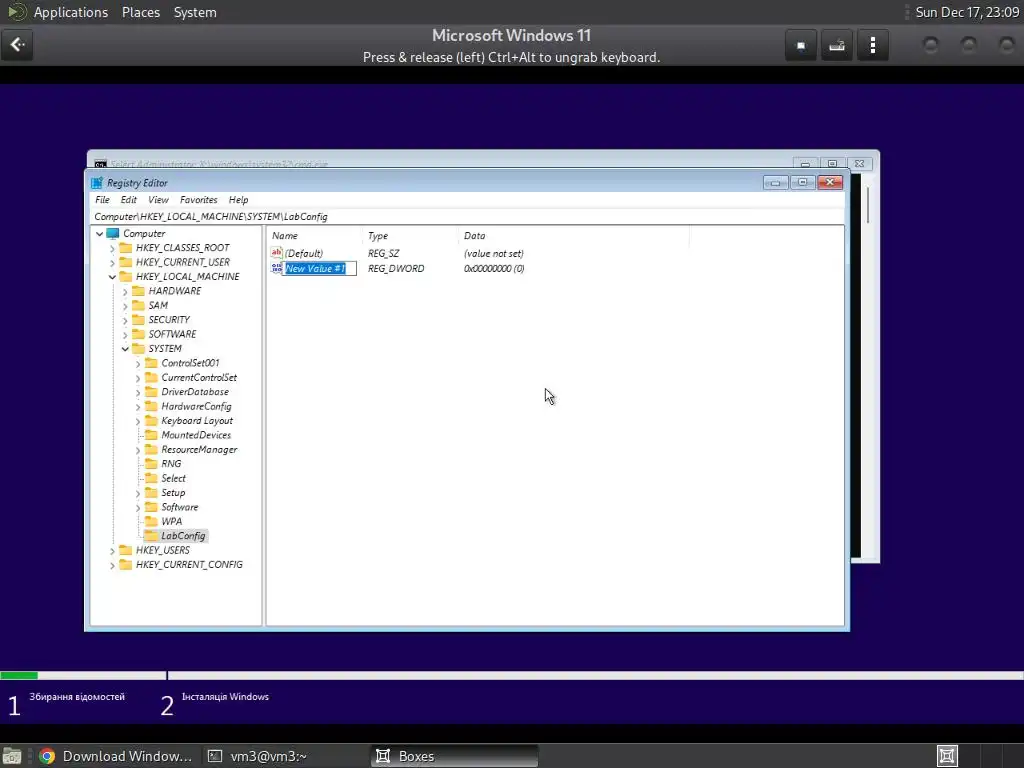Collapse the SYSTEM key
Screen dimensions: 1024x768
click(x=125, y=349)
